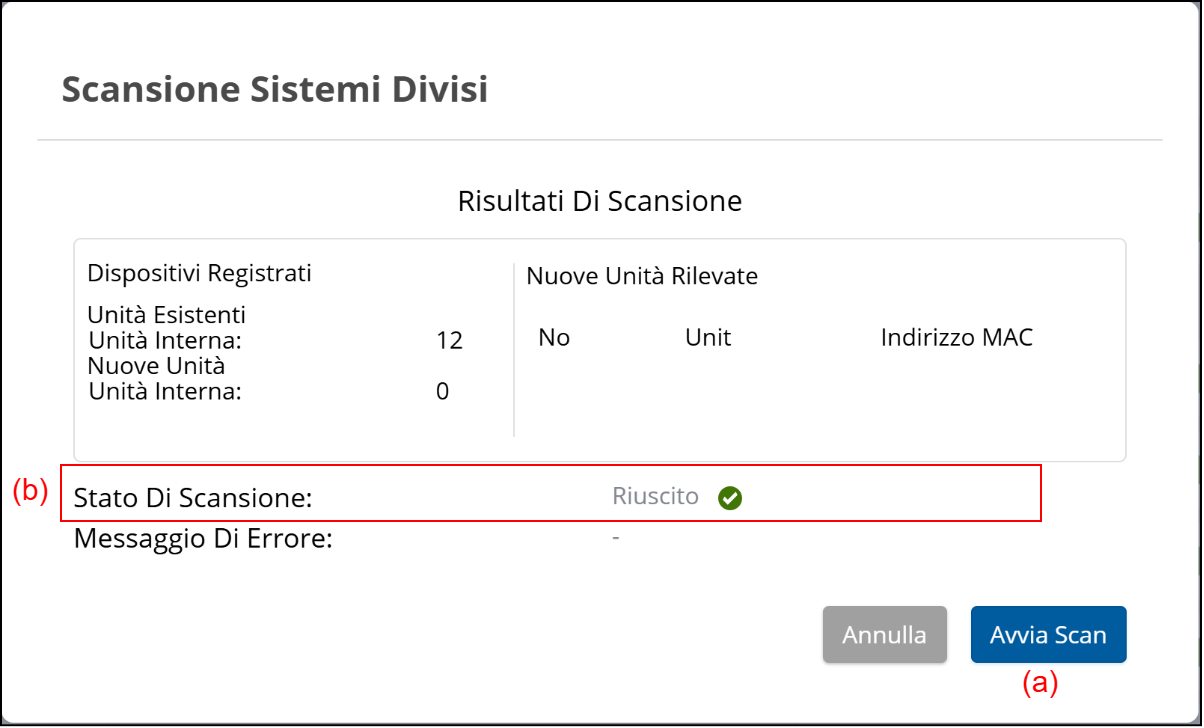
Task: Click the Nuove Unità label under registered devices
Action: pos(156,365)
